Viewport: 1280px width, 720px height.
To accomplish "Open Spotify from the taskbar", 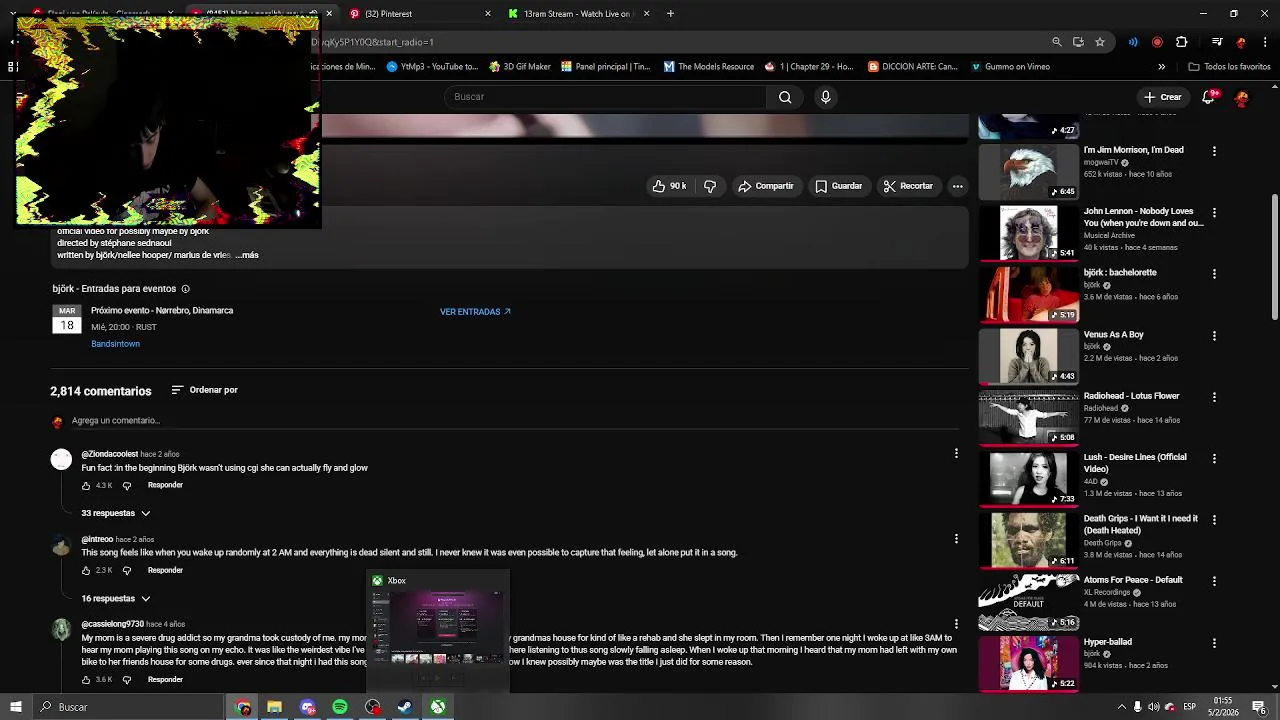I will [x=340, y=707].
